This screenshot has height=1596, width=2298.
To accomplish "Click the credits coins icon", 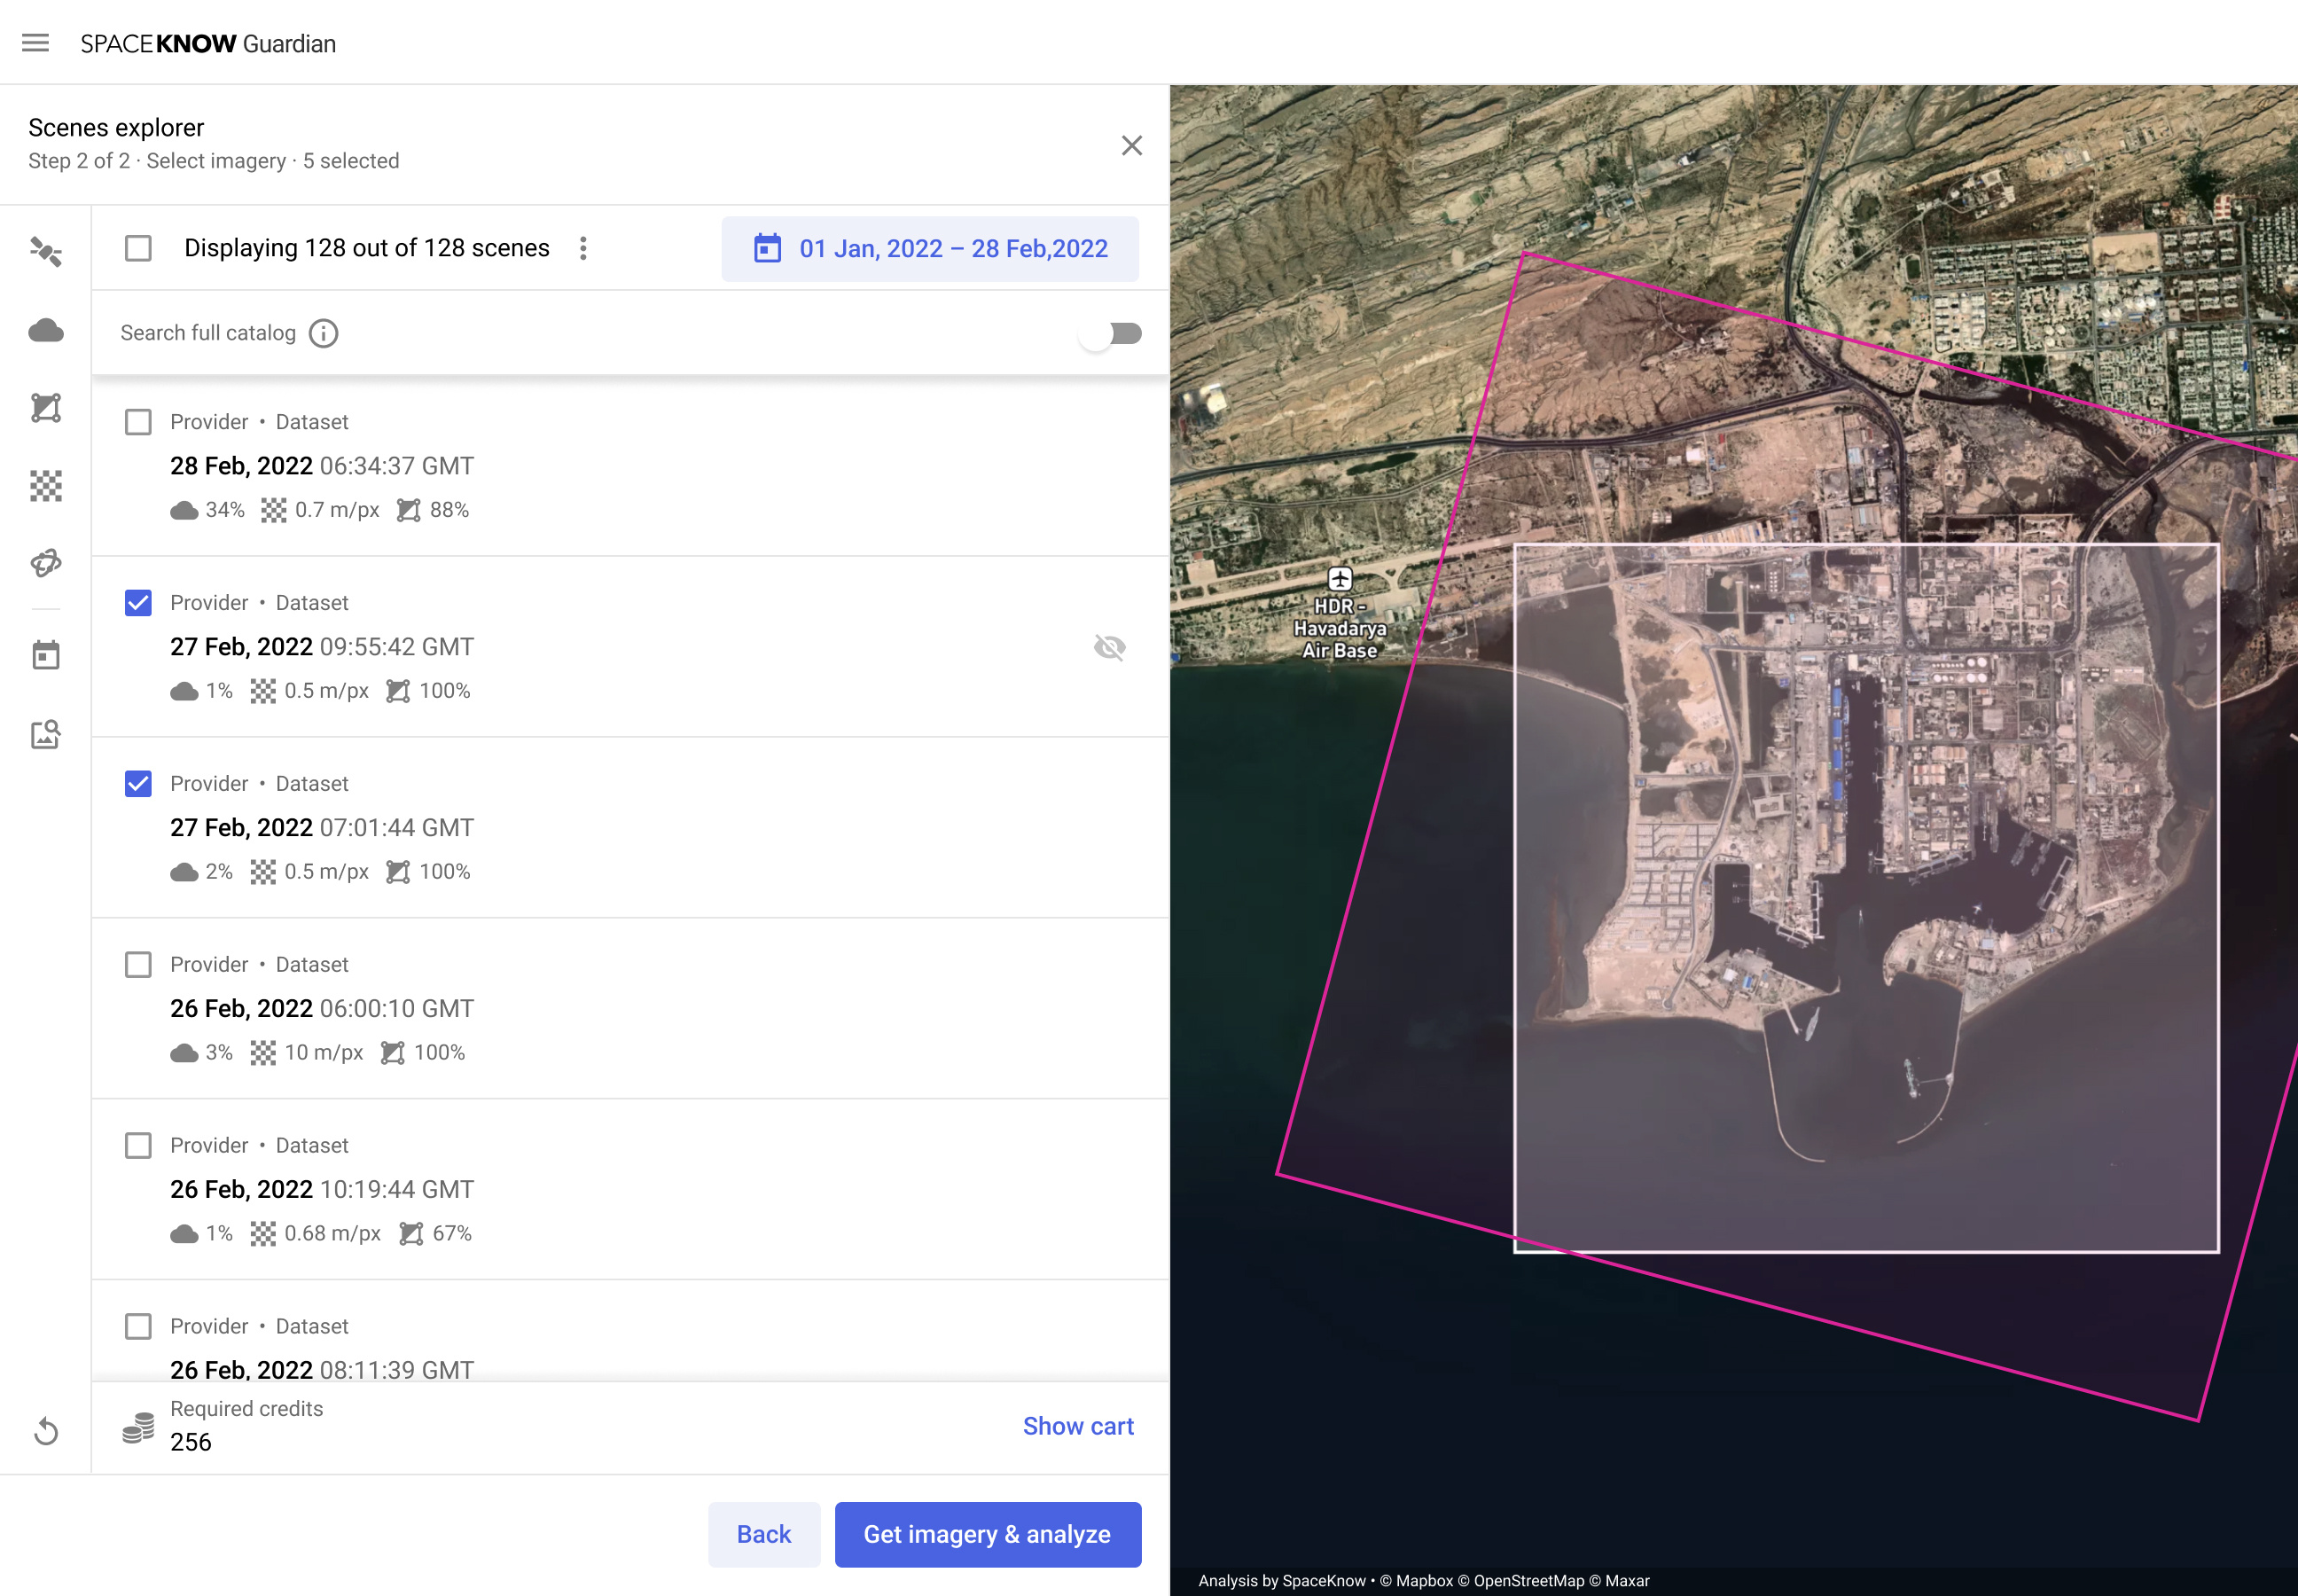I will click(x=138, y=1427).
